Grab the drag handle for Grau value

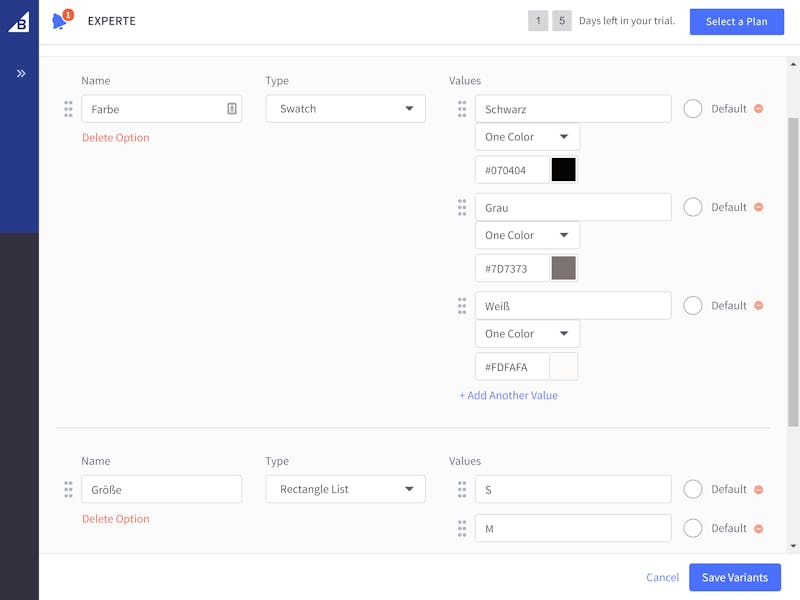tap(462, 208)
